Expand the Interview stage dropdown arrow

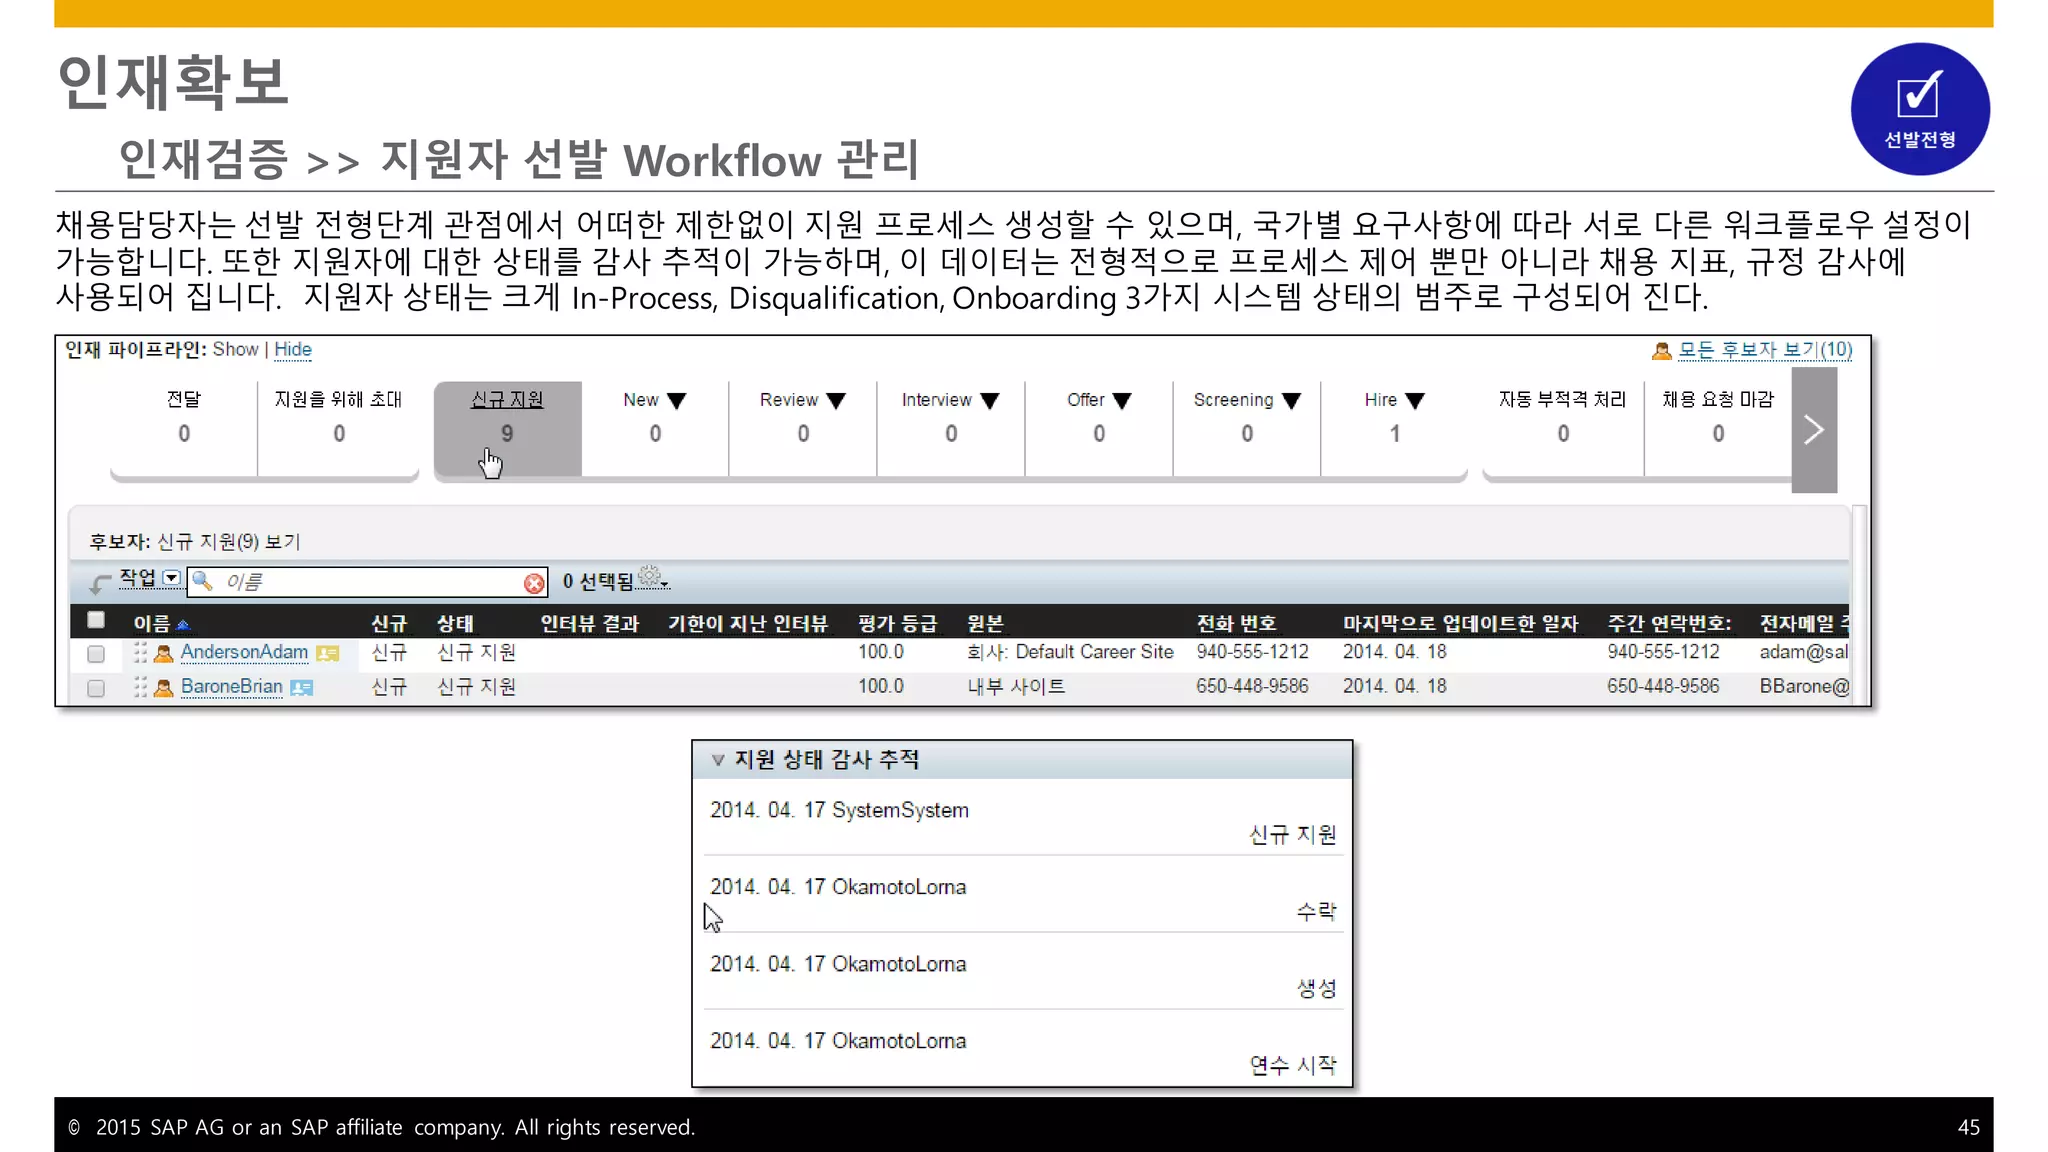pyautogui.click(x=990, y=401)
